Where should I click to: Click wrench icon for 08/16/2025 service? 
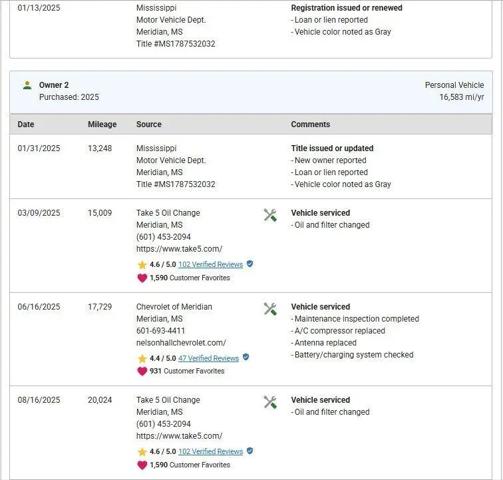pyautogui.click(x=270, y=402)
